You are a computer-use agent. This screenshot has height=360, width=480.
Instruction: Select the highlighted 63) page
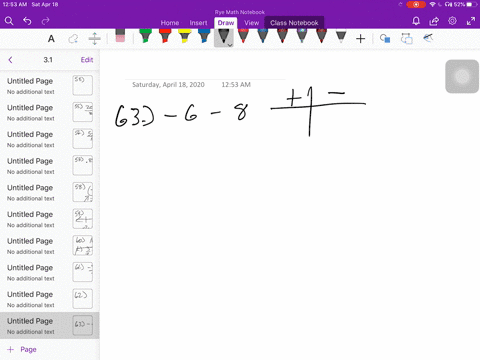(50, 326)
